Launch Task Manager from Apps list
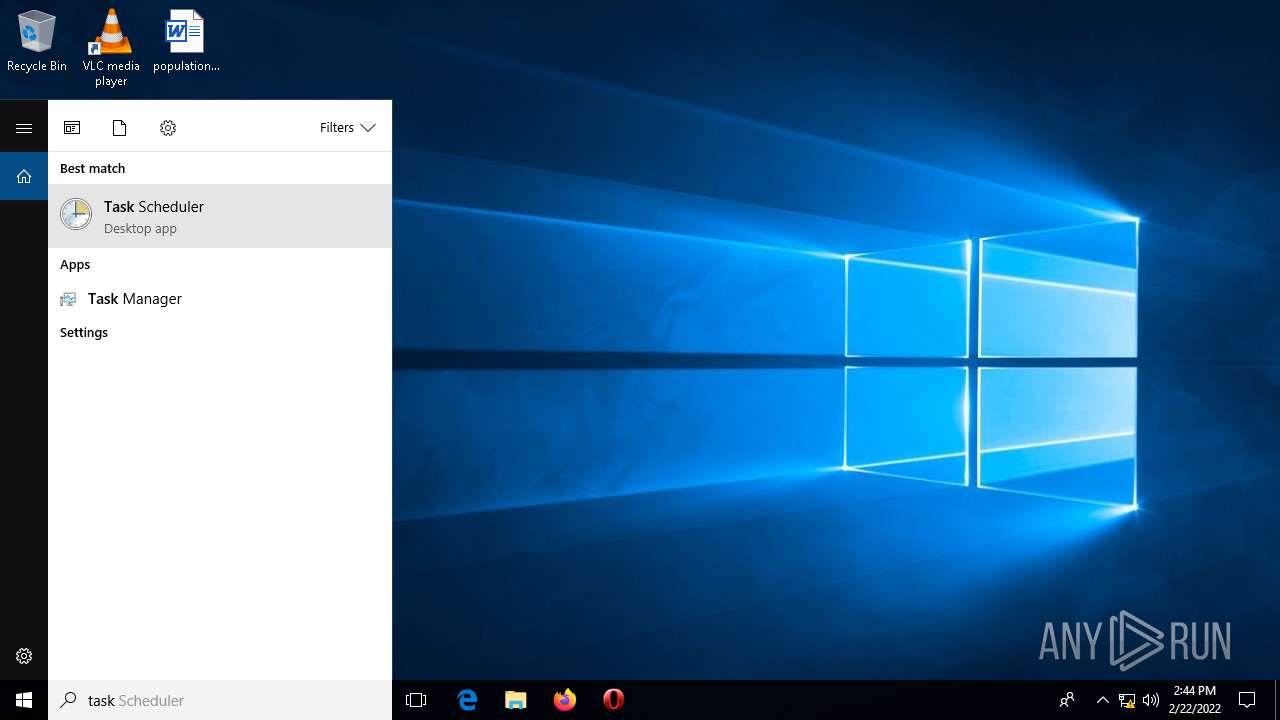This screenshot has height=720, width=1280. tap(220, 299)
